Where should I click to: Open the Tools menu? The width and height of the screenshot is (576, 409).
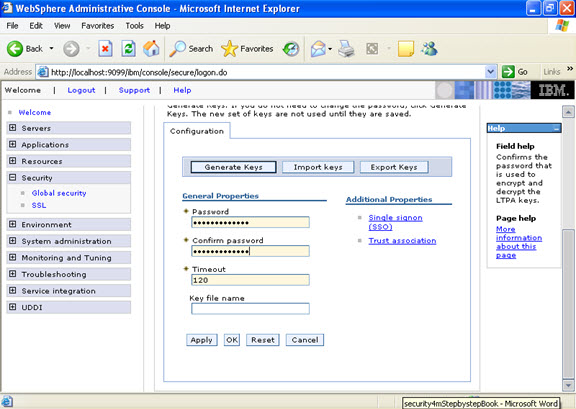click(x=134, y=26)
